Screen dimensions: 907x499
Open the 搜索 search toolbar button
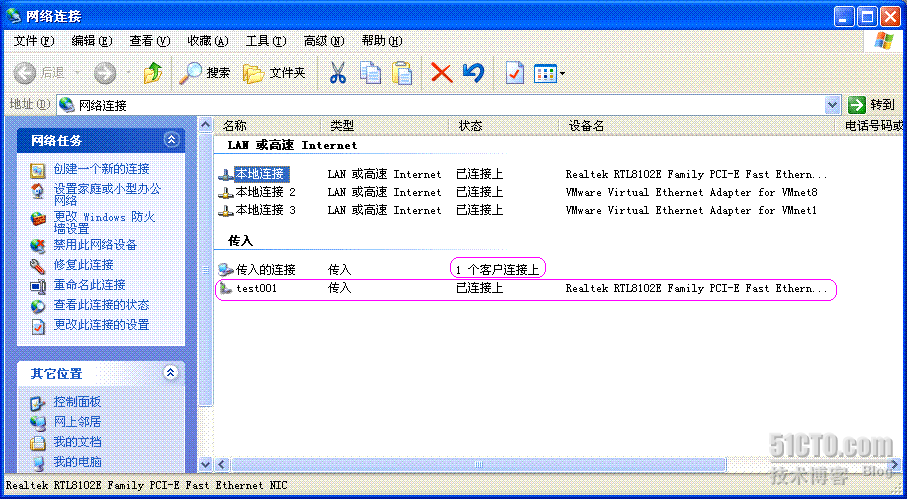coord(205,73)
